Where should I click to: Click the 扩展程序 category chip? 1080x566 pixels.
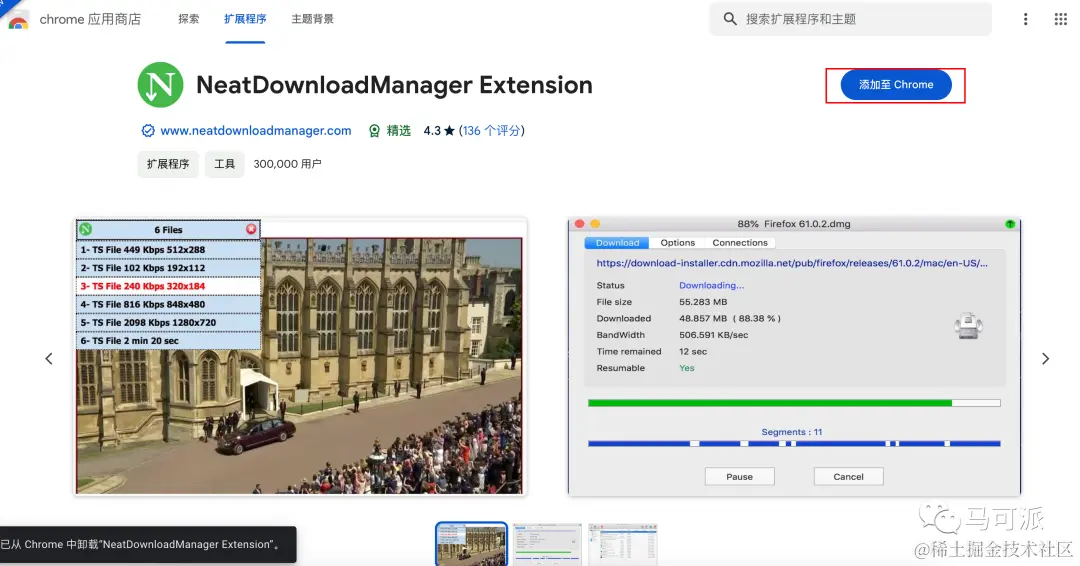coord(168,164)
